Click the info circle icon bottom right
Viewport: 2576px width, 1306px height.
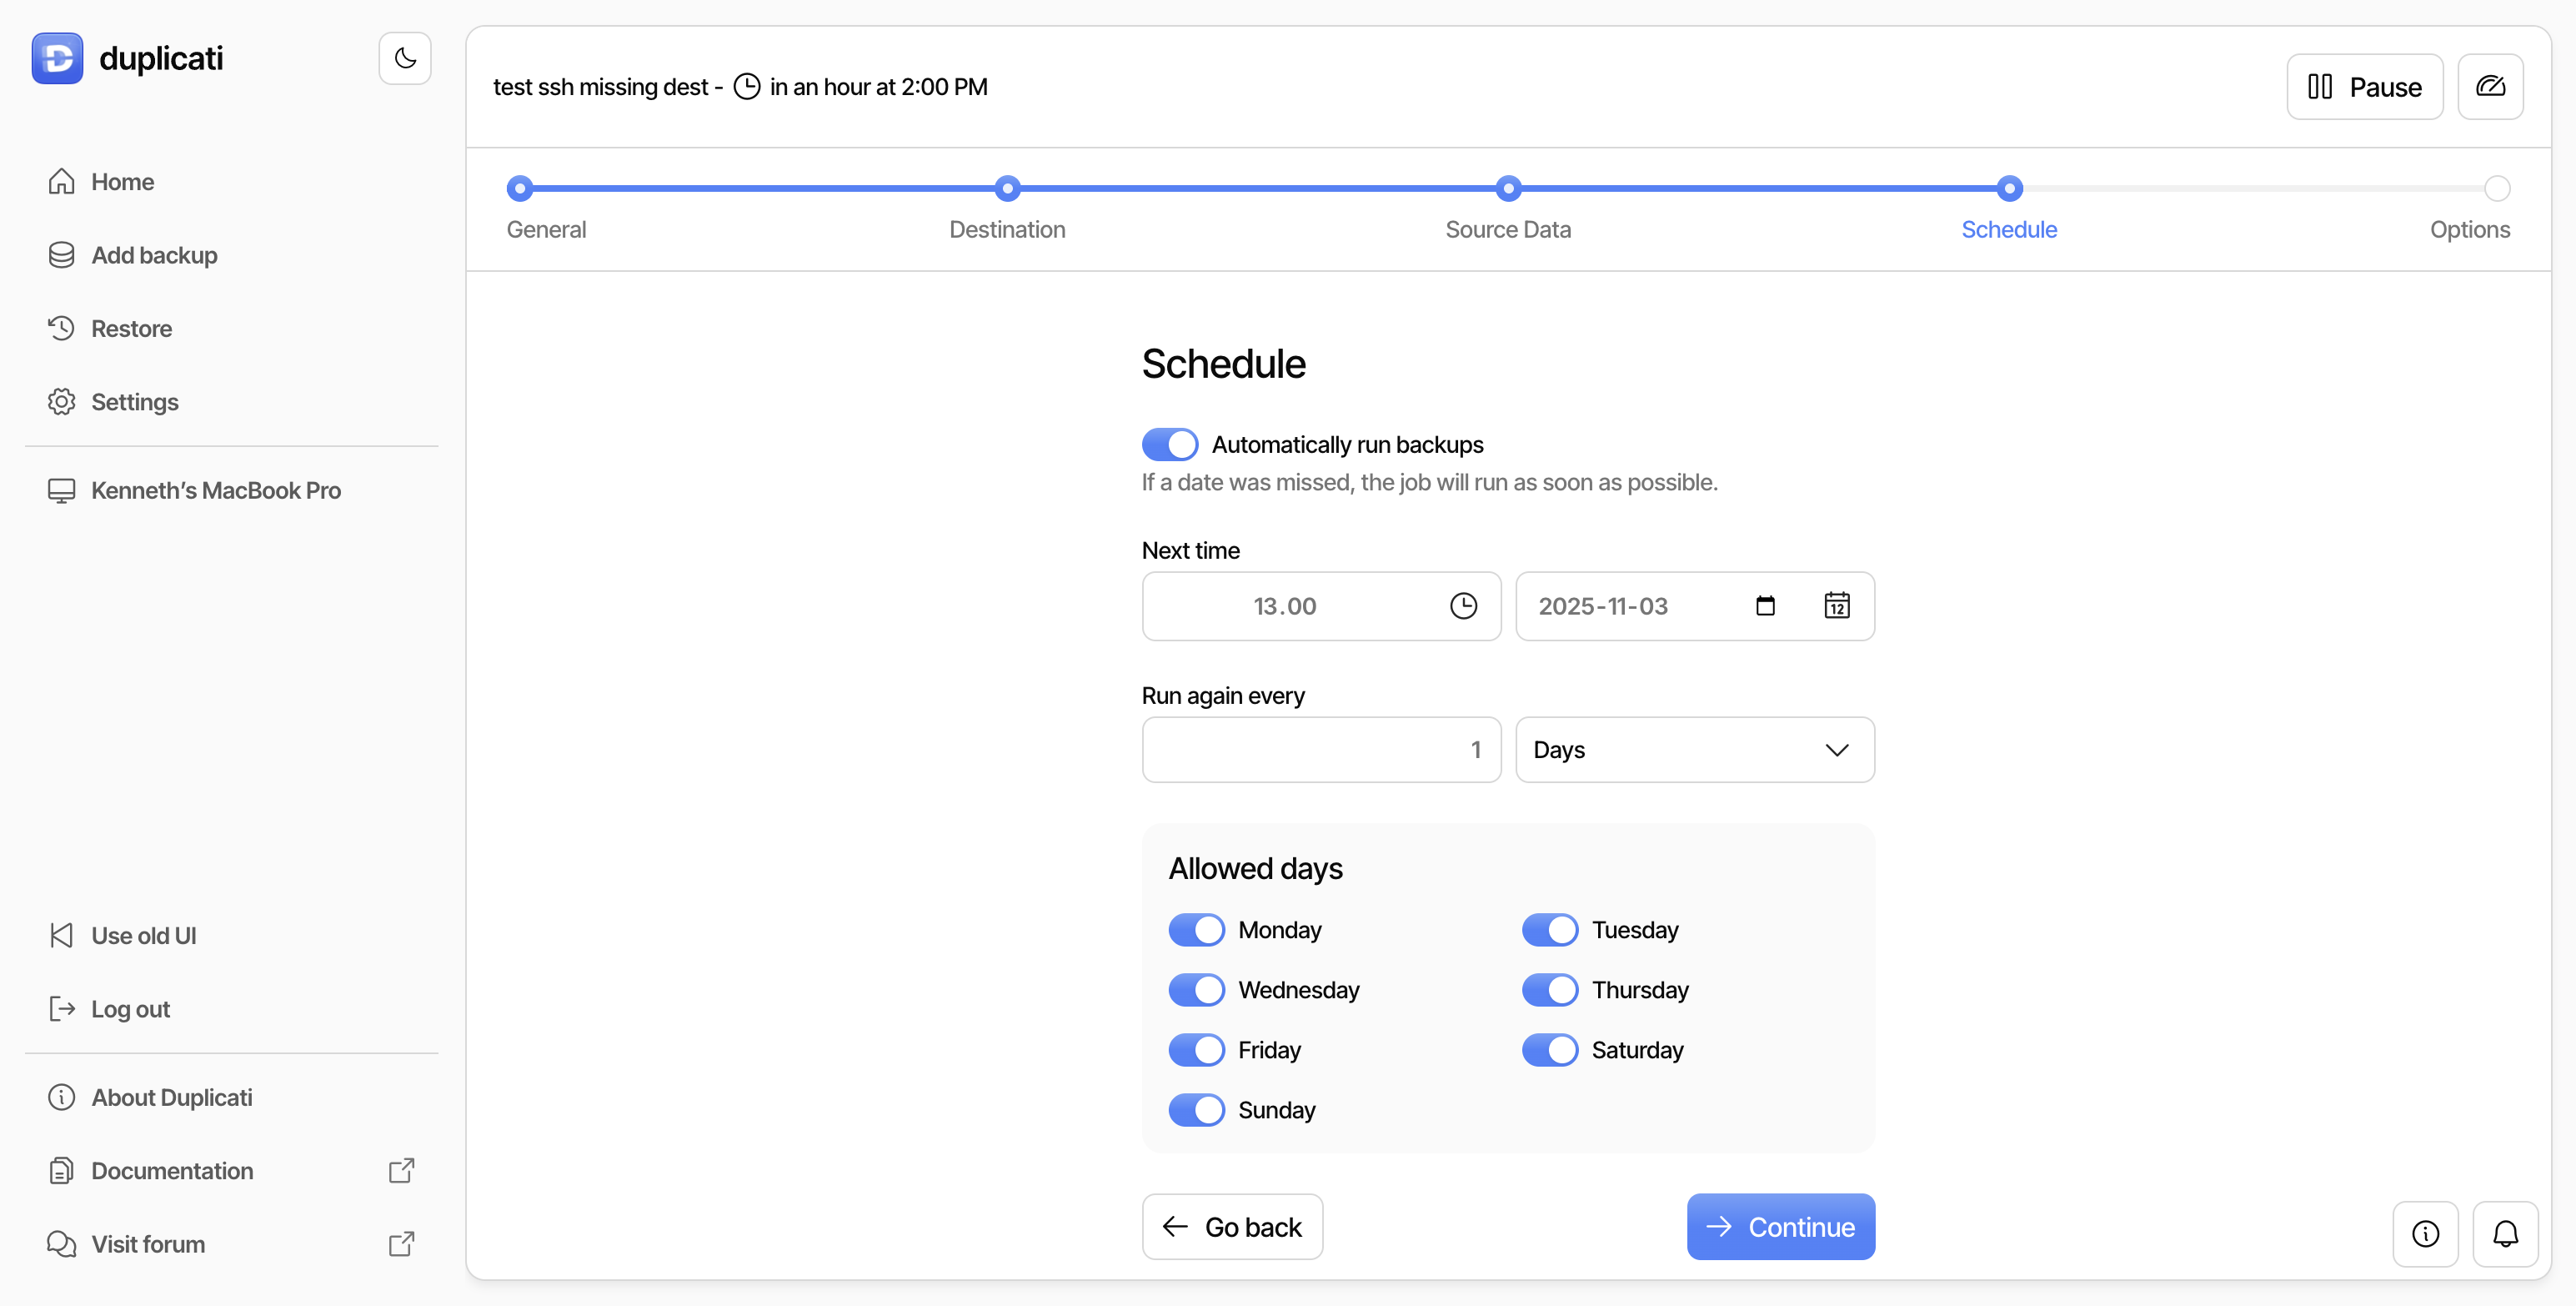click(2425, 1233)
